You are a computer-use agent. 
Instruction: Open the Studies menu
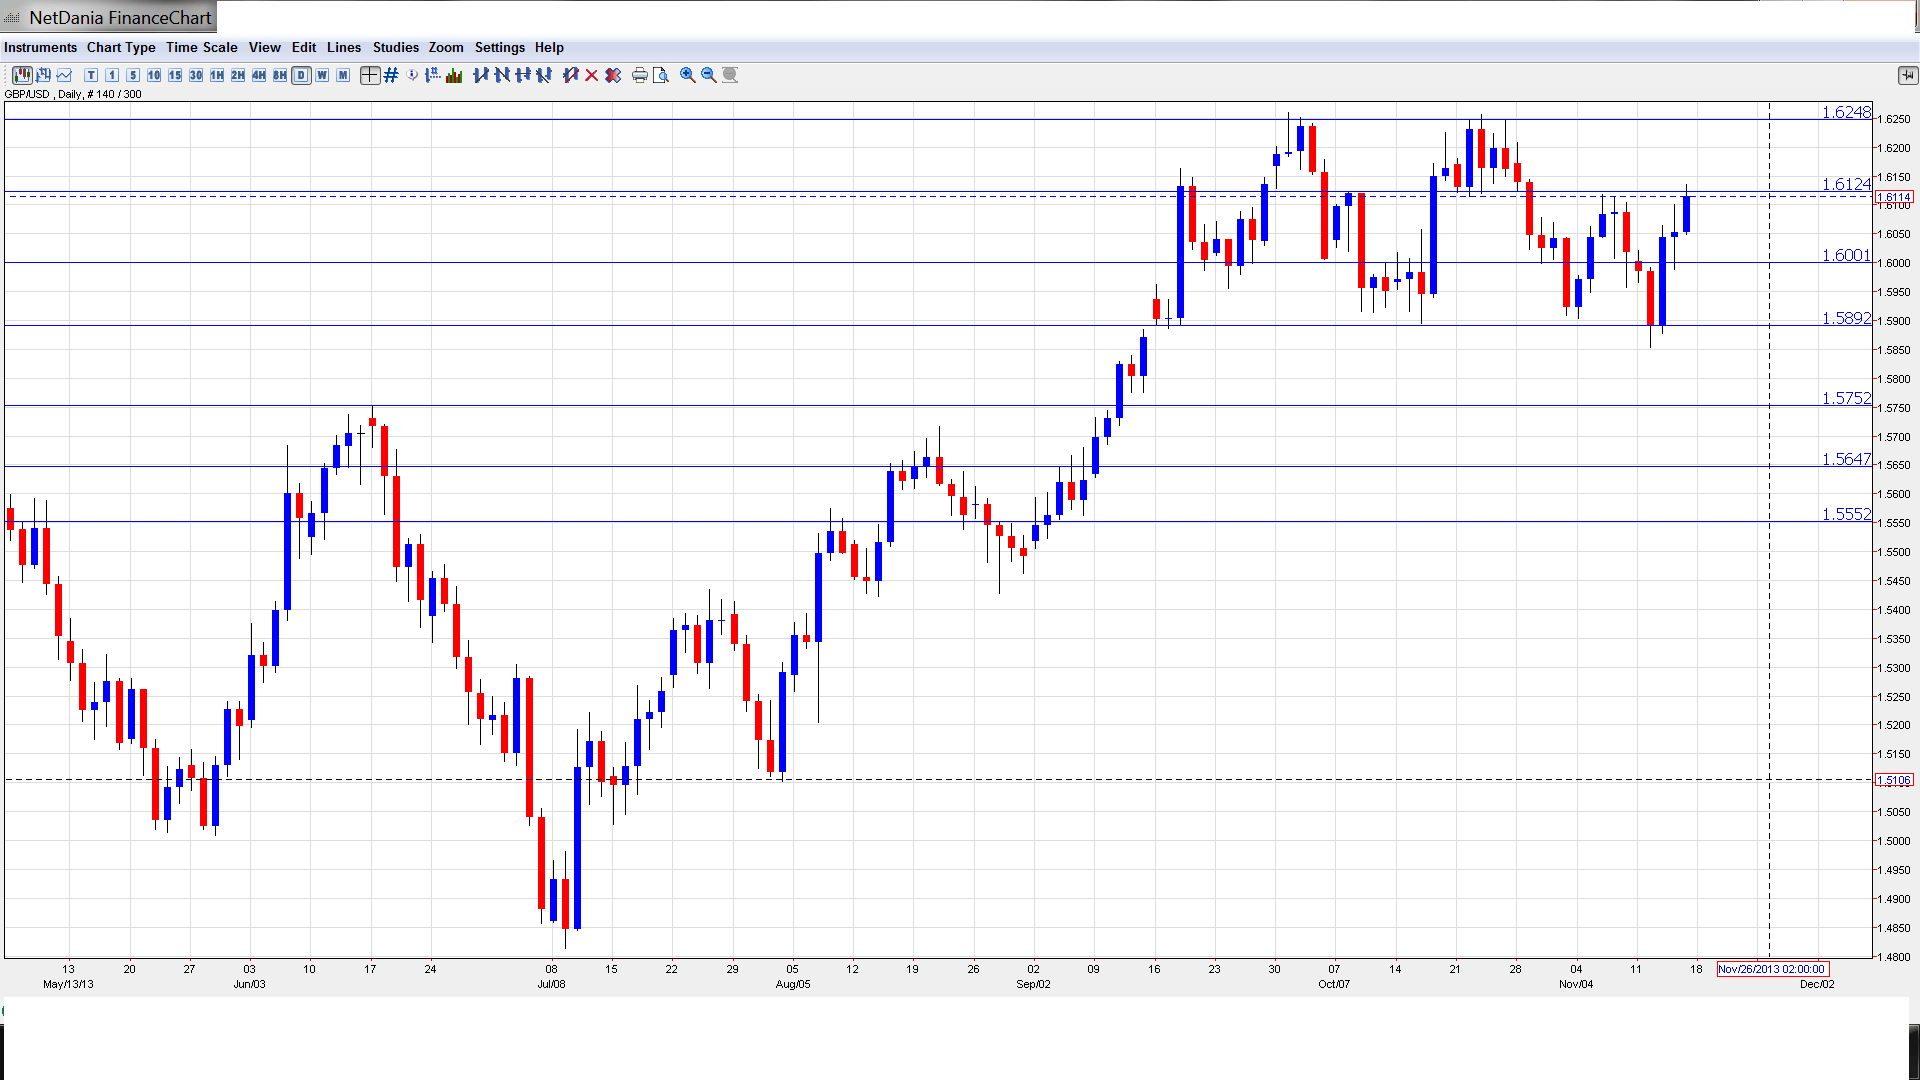(395, 47)
